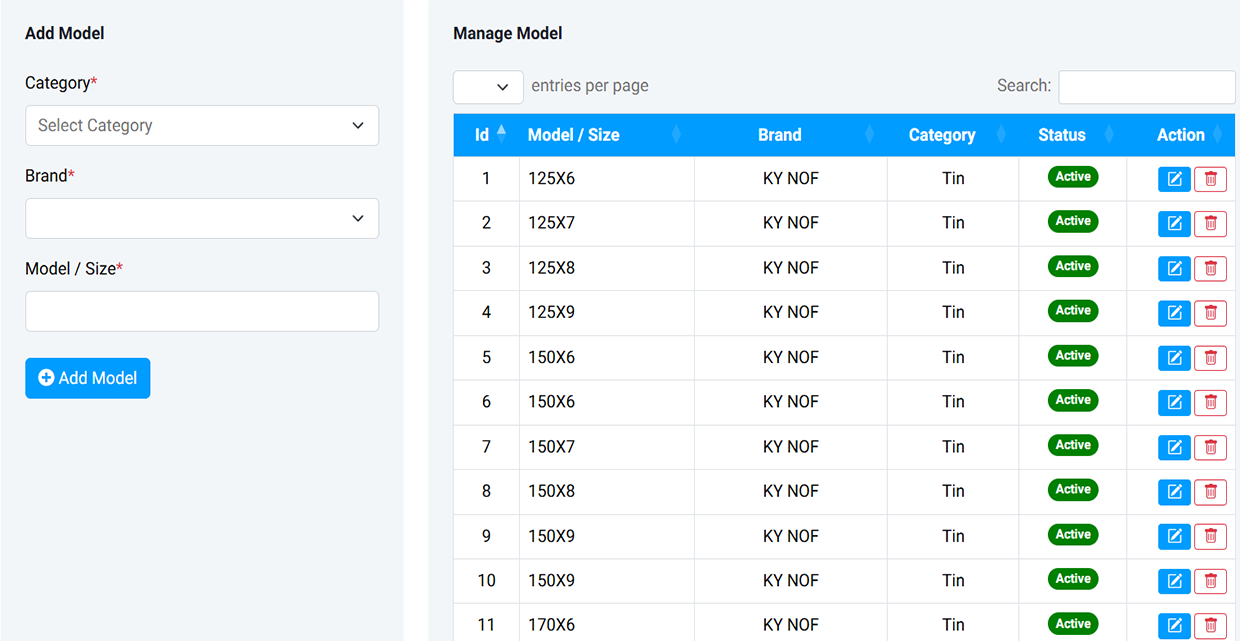Select the 125X8 model cell
The height and width of the screenshot is (641, 1240).
click(606, 268)
